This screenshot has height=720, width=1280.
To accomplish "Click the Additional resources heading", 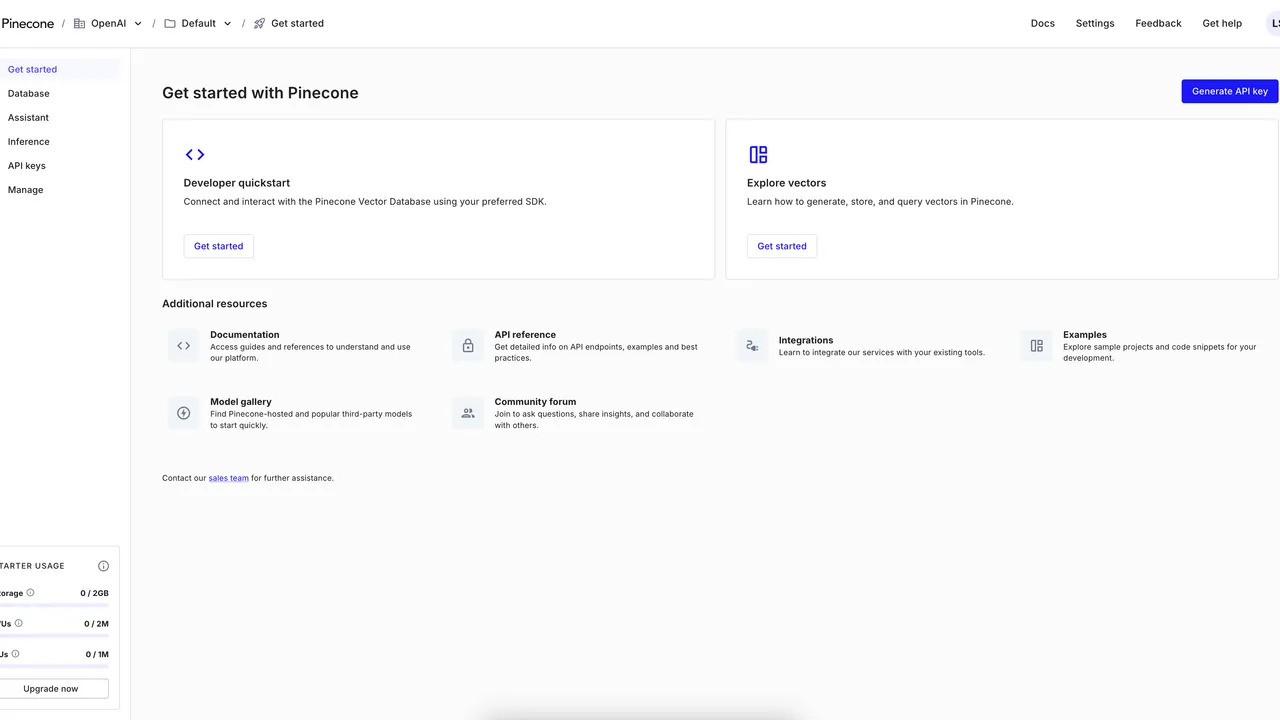I will pyautogui.click(x=215, y=304).
